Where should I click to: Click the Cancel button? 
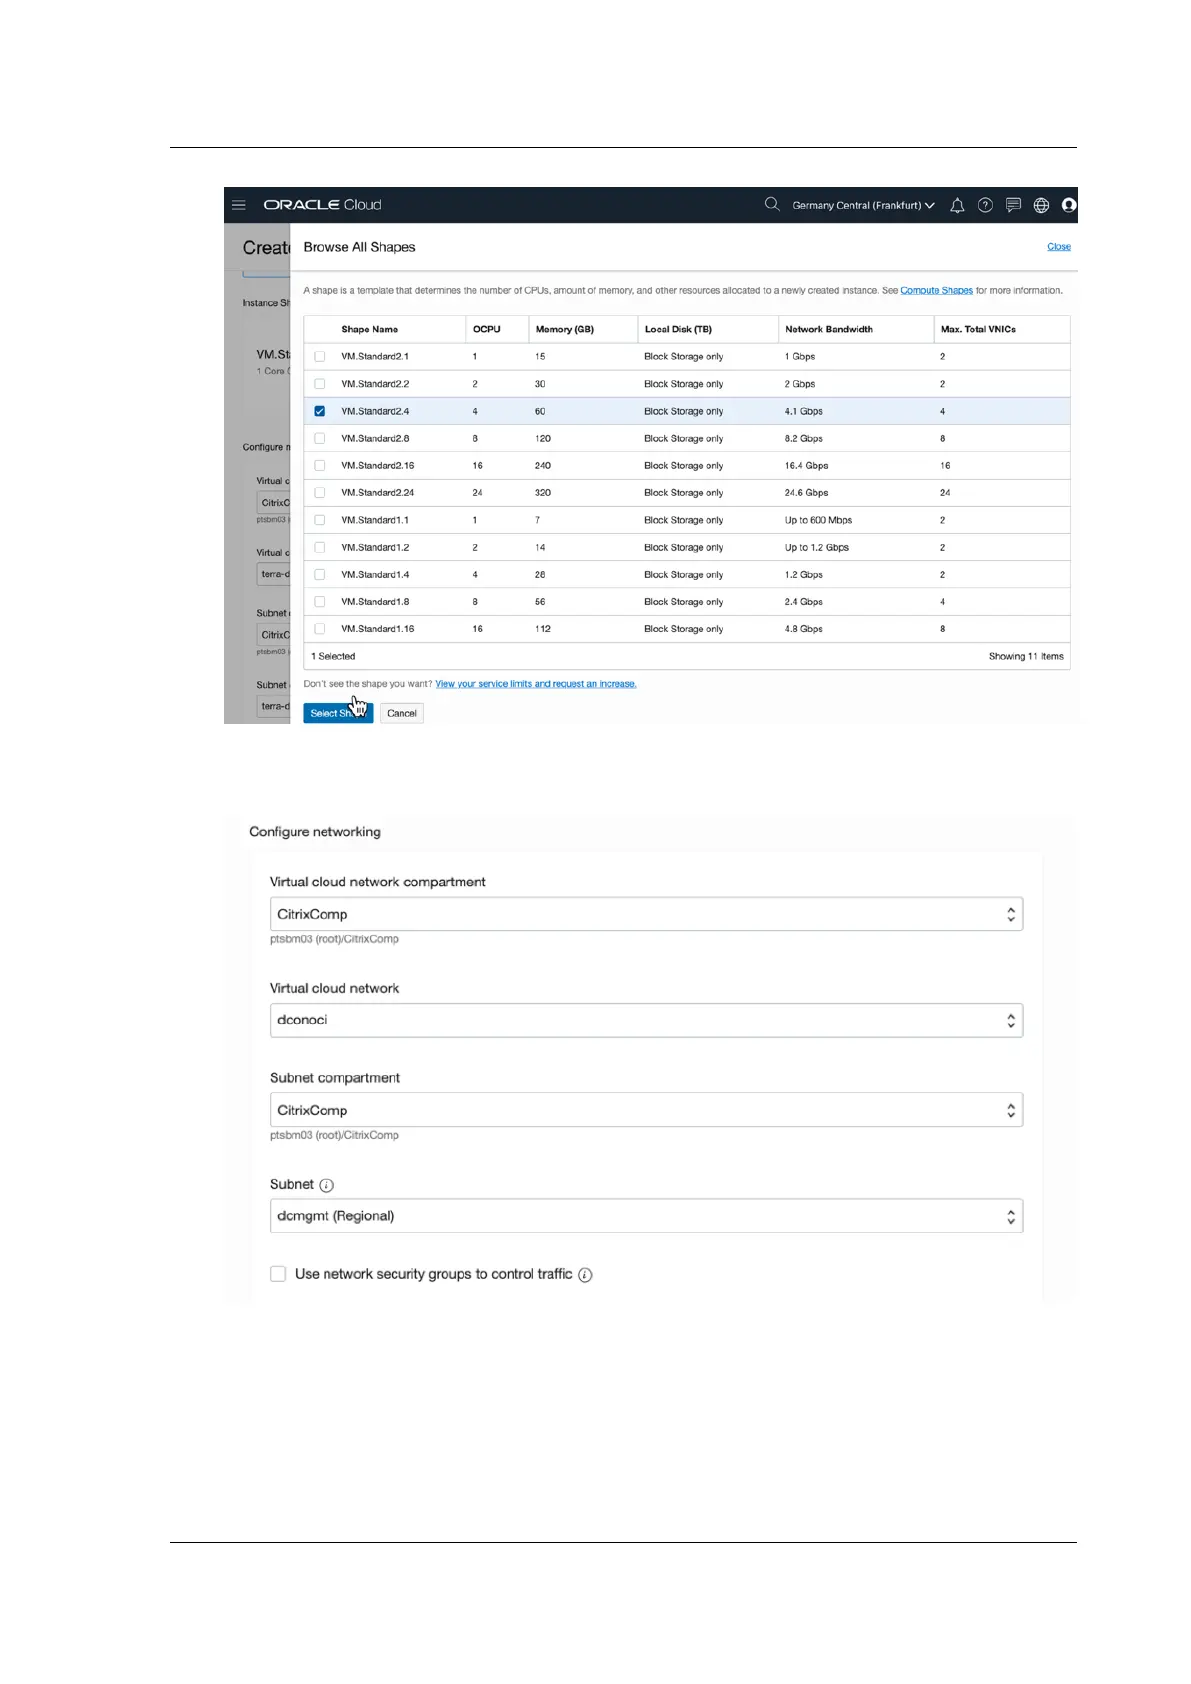coord(402,713)
